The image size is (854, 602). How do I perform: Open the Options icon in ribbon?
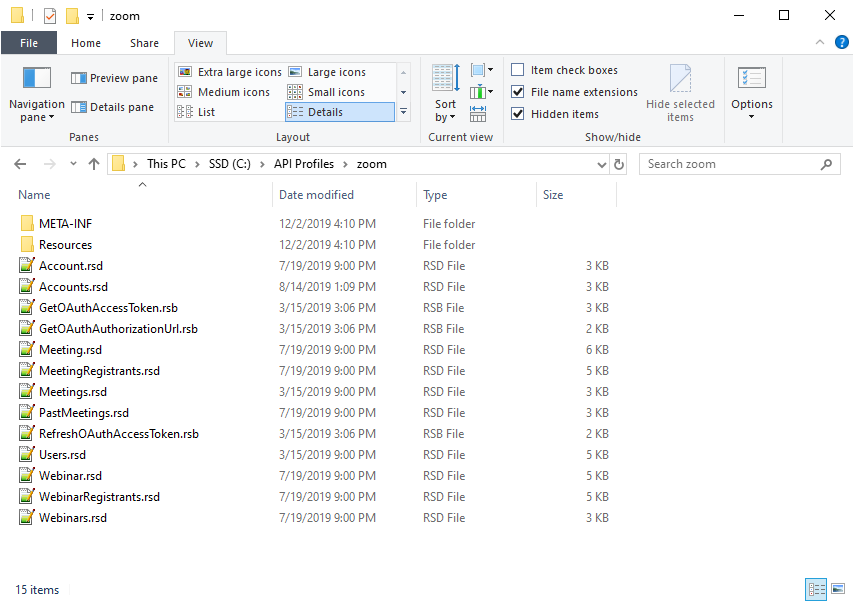pos(751,80)
